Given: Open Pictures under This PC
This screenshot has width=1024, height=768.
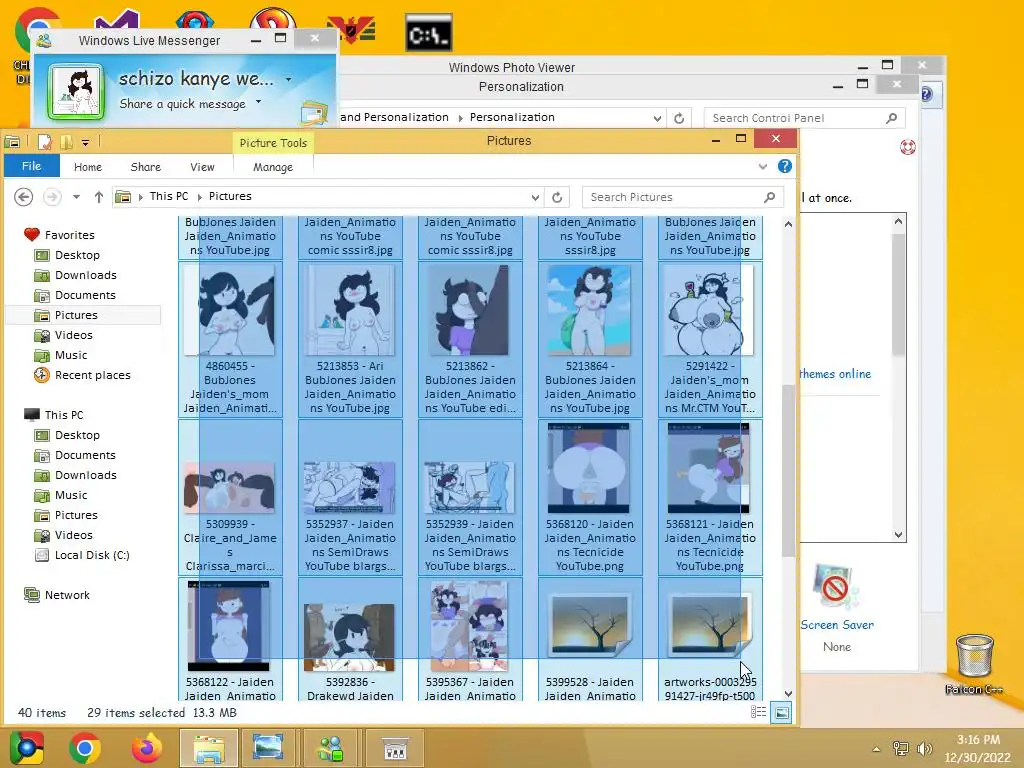Looking at the screenshot, I should pyautogui.click(x=76, y=515).
